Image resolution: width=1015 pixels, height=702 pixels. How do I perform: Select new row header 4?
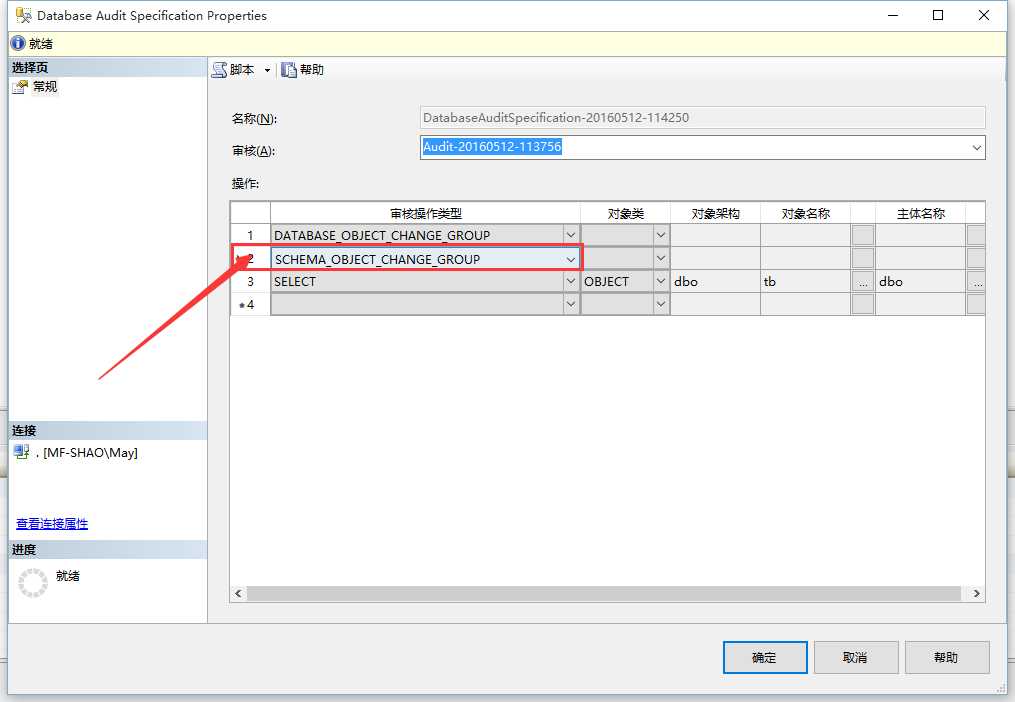pyautogui.click(x=251, y=304)
